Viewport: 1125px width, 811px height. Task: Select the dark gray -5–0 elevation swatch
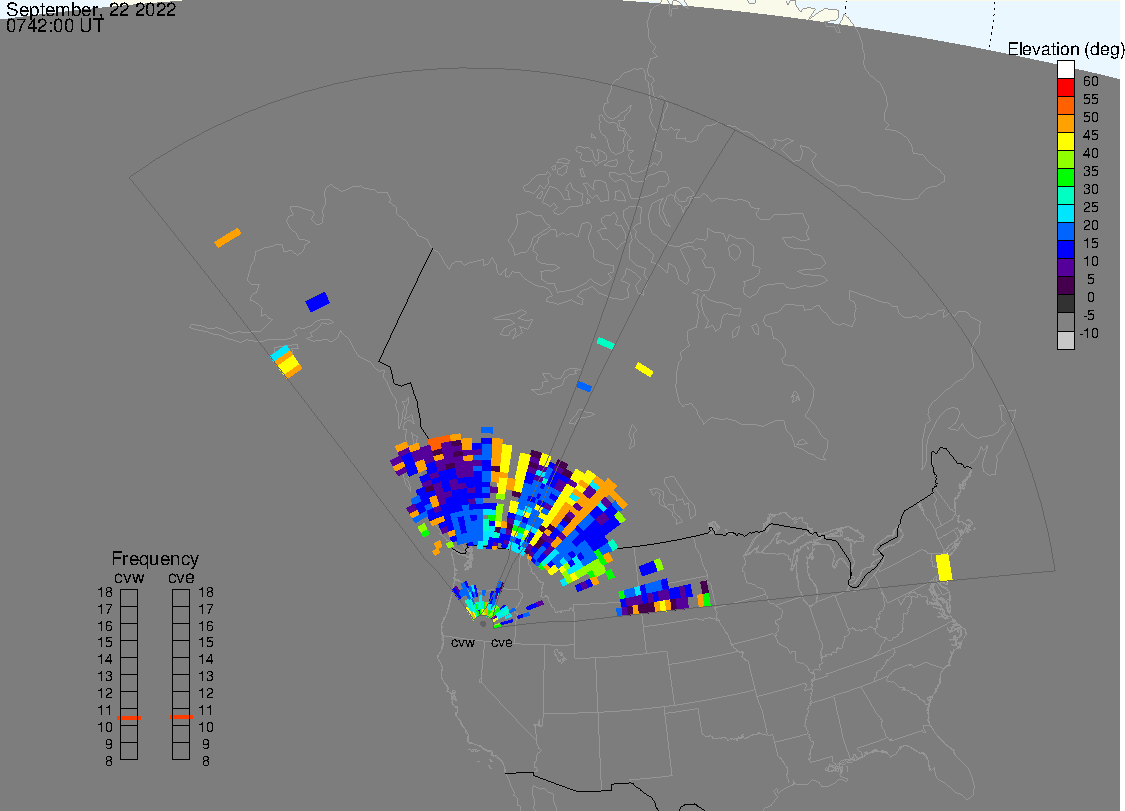click(x=1065, y=304)
